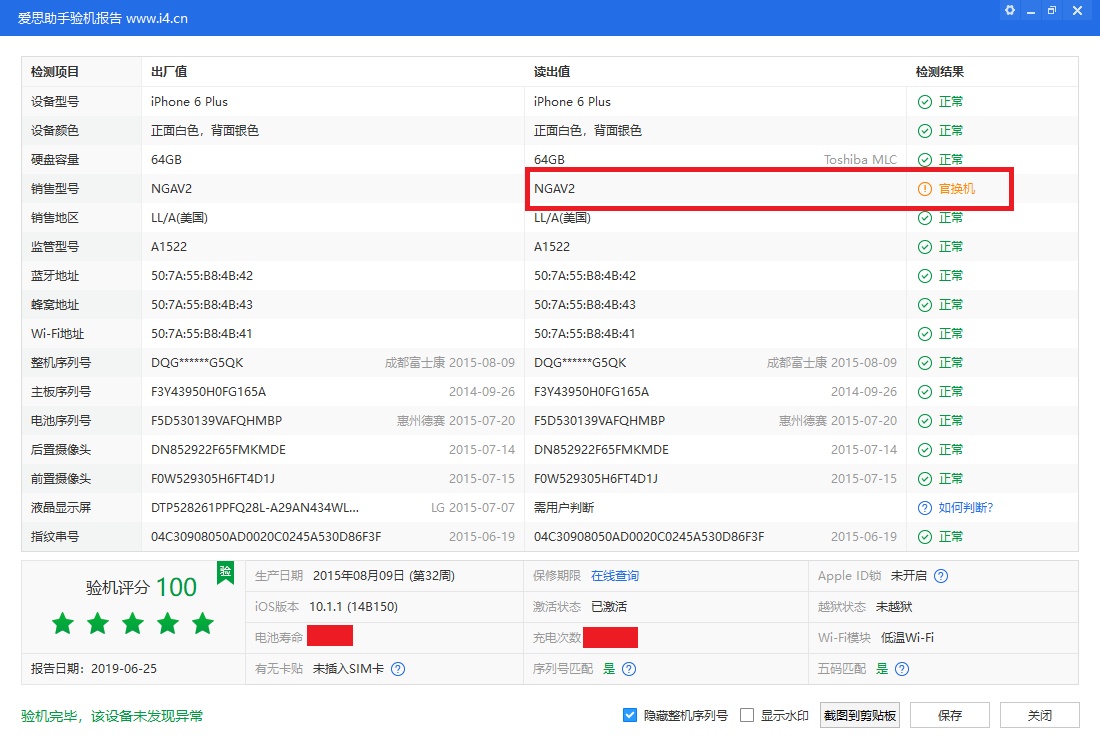
Task: Click the first green rating star
Action: [63, 623]
